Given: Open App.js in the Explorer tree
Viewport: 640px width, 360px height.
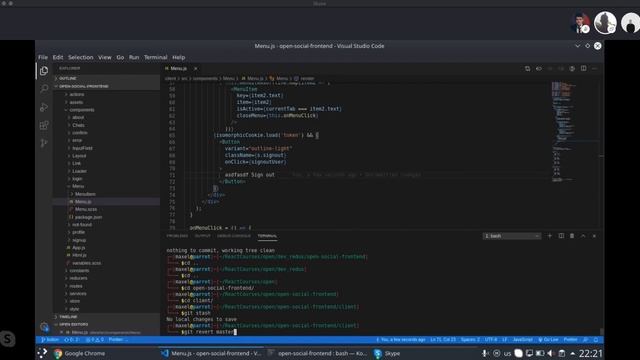Looking at the screenshot, I should coord(78,248).
